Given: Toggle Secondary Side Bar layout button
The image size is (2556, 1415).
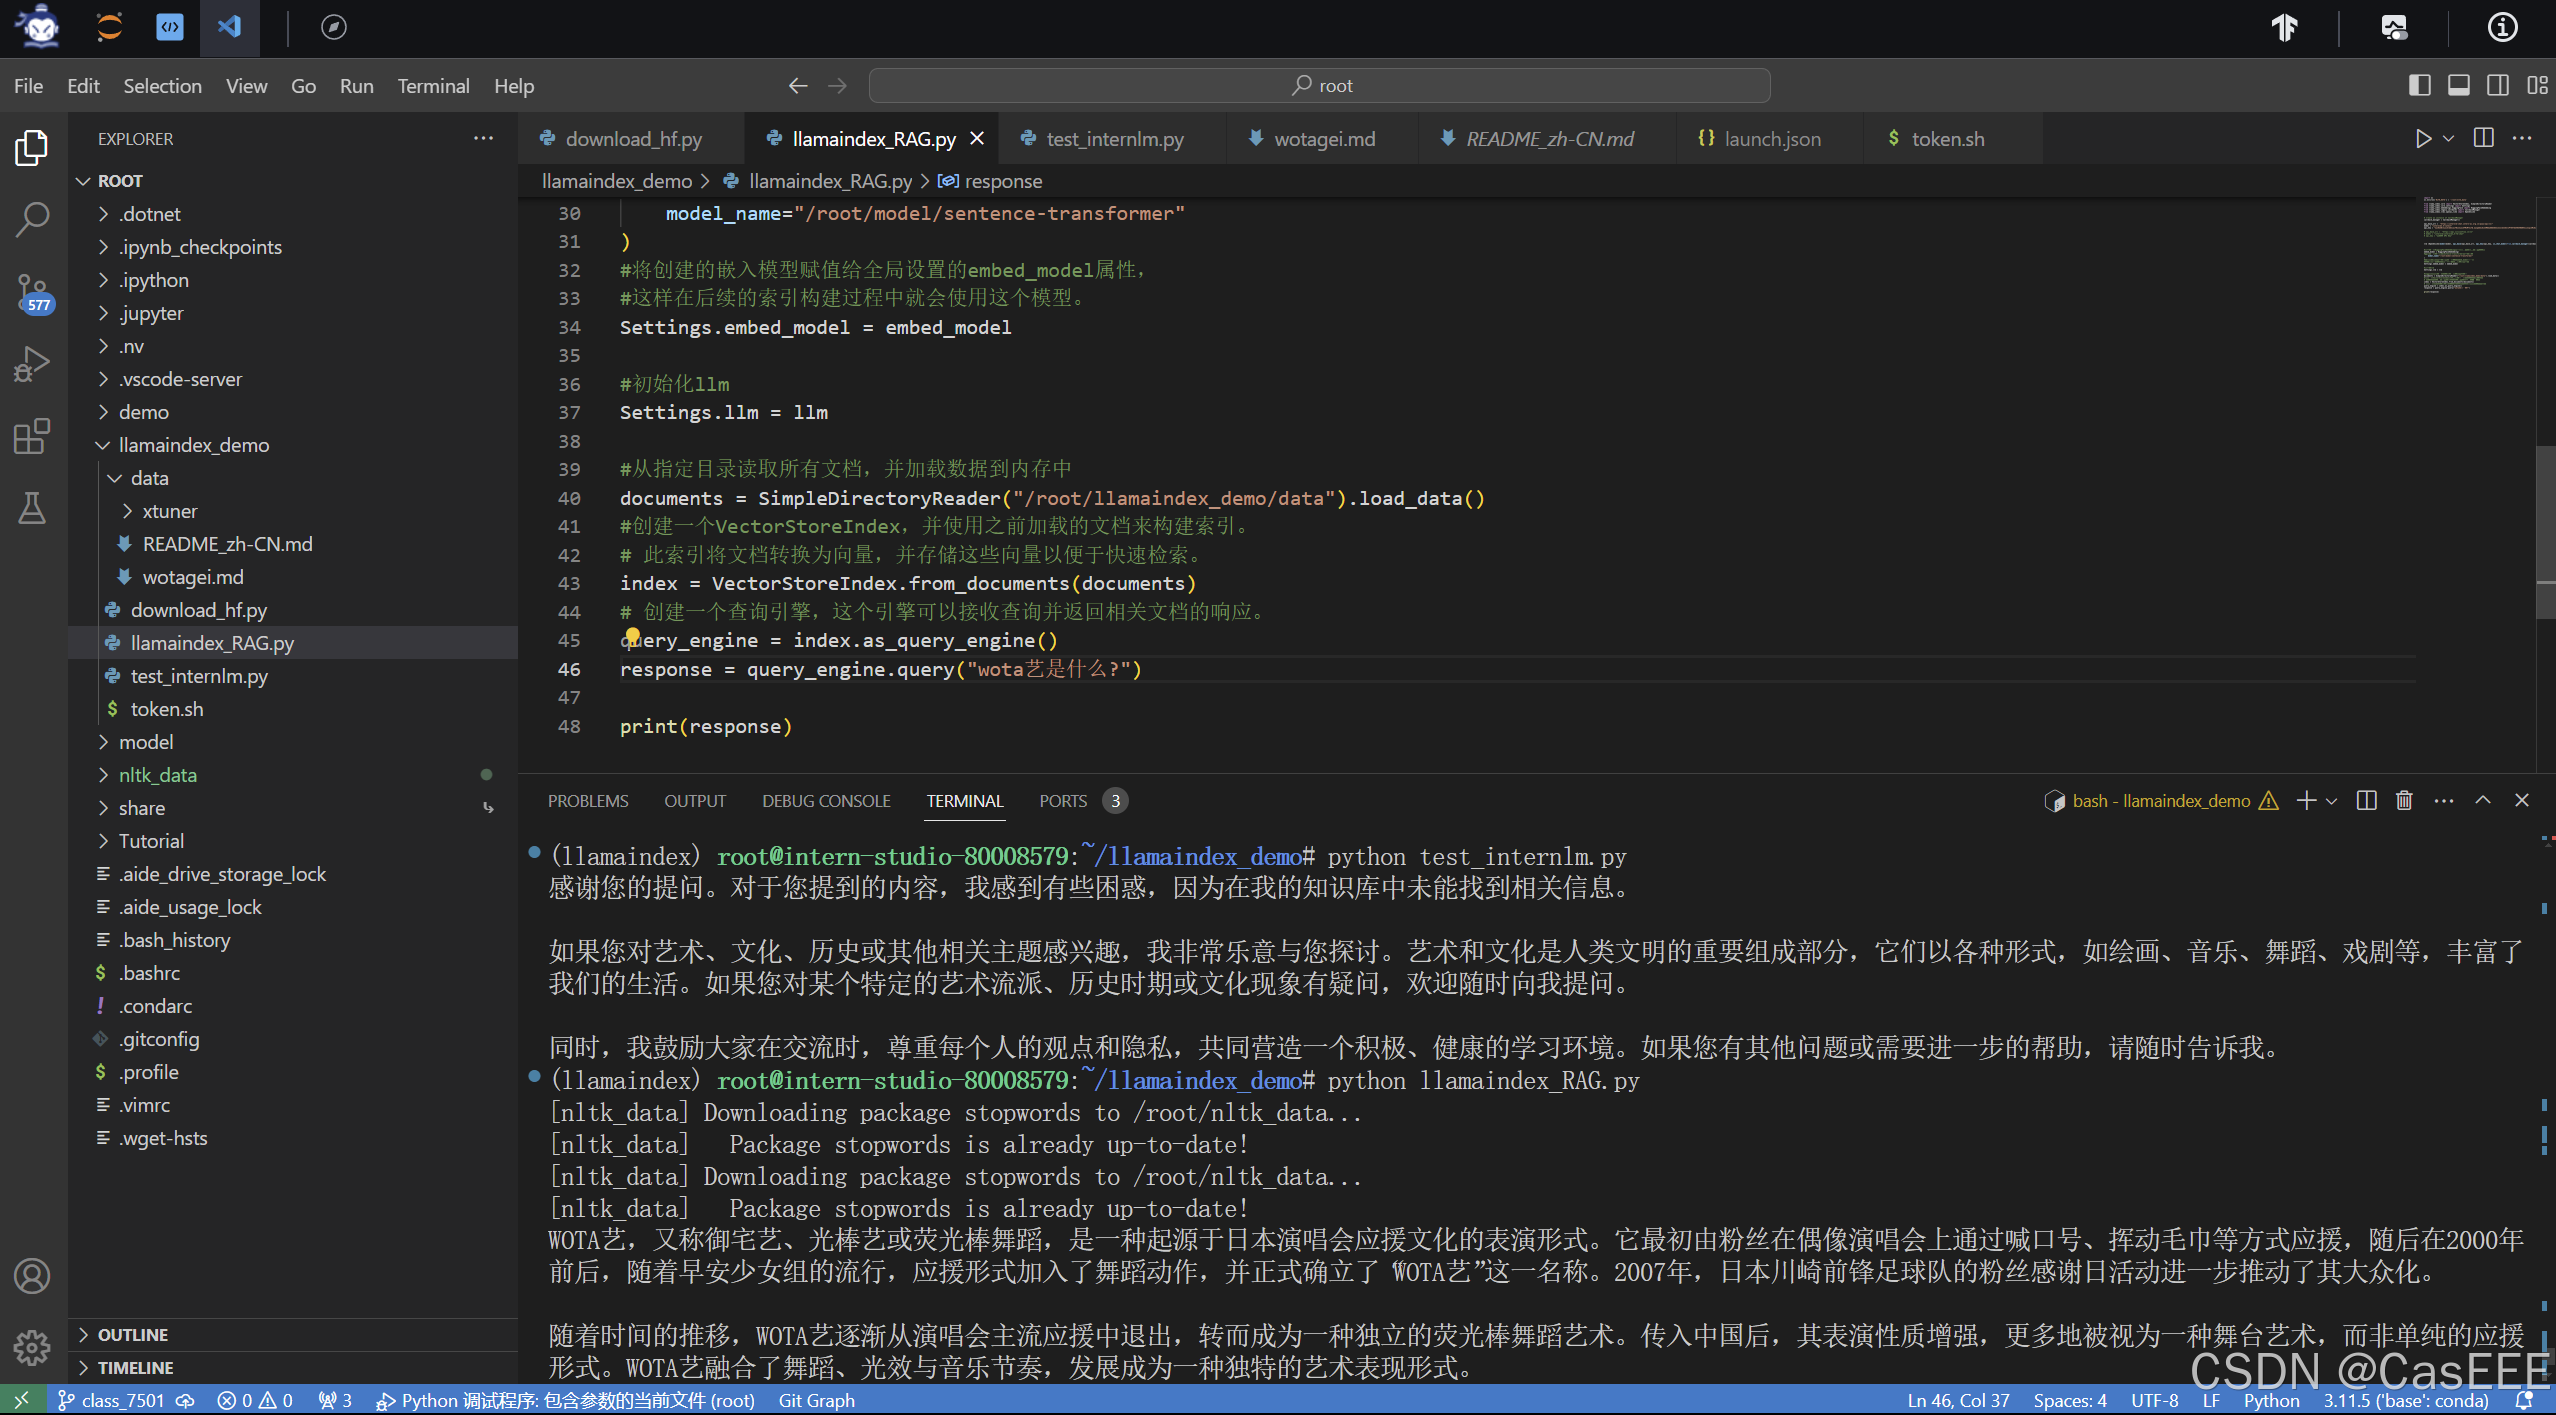Looking at the screenshot, I should coord(2497,85).
